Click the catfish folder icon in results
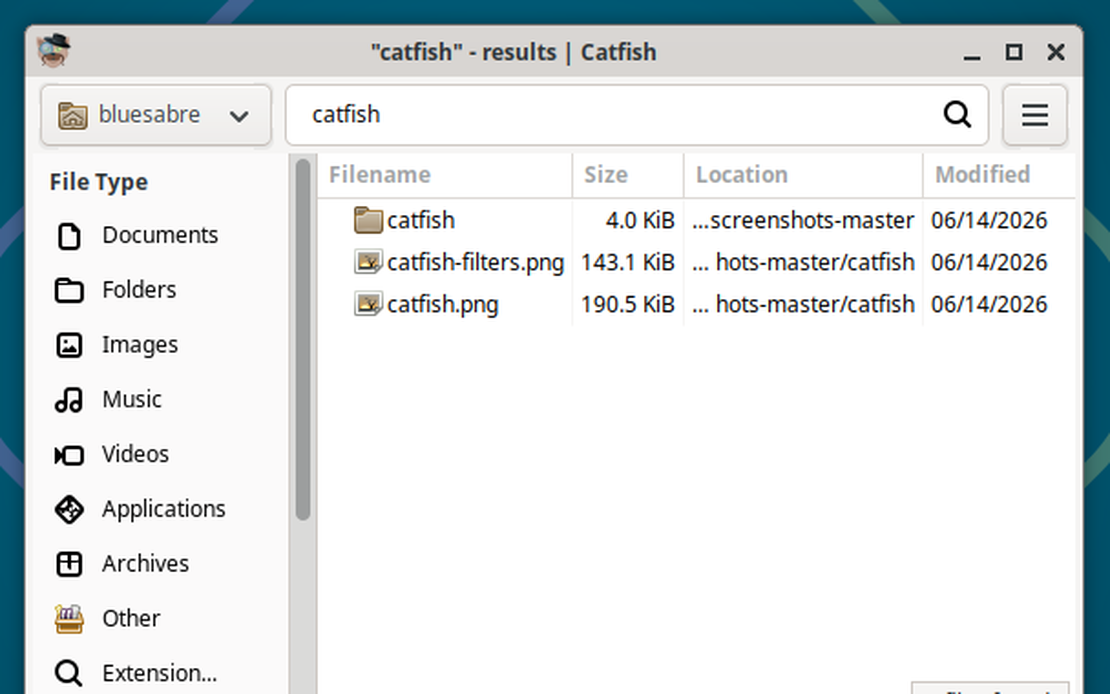 coord(368,220)
